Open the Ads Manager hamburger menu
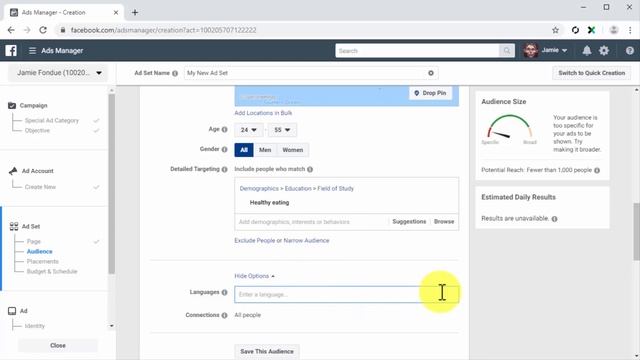Screen dimensions: 640x360 tap(32, 51)
